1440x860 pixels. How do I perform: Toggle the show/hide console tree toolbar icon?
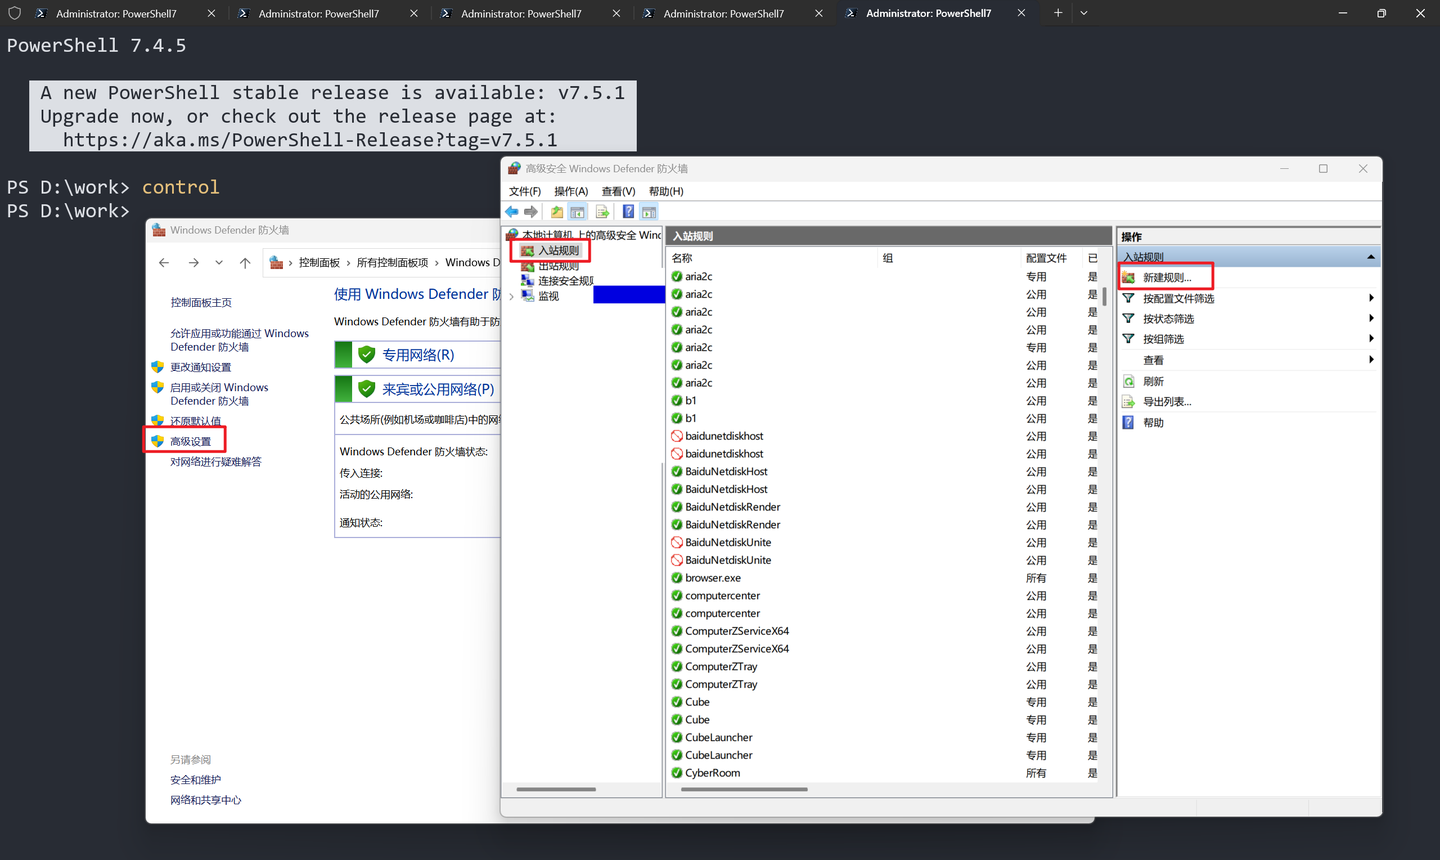(x=578, y=212)
